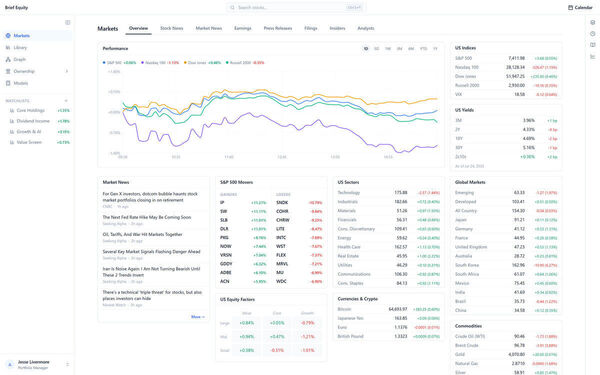Click the calendar icon in top bar
This screenshot has height=375, width=600.
click(x=570, y=7)
